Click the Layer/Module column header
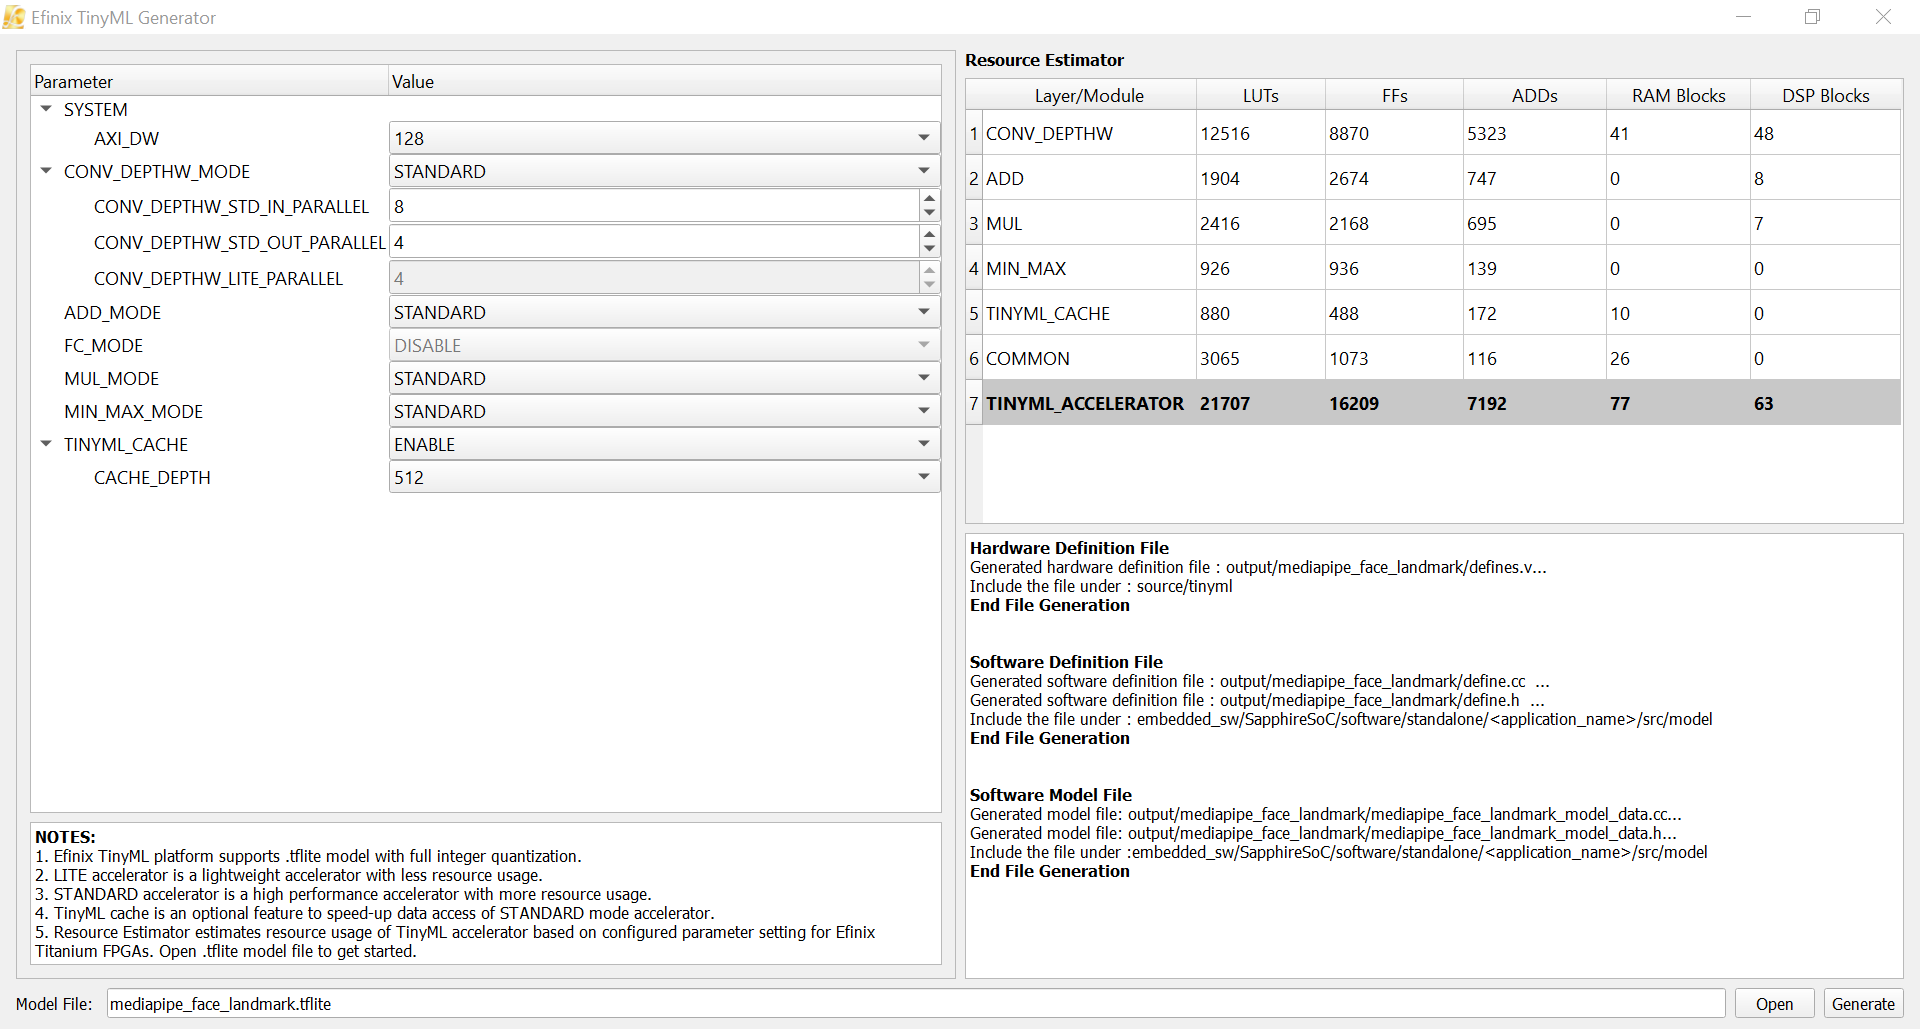This screenshot has height=1029, width=1920. [x=1089, y=95]
